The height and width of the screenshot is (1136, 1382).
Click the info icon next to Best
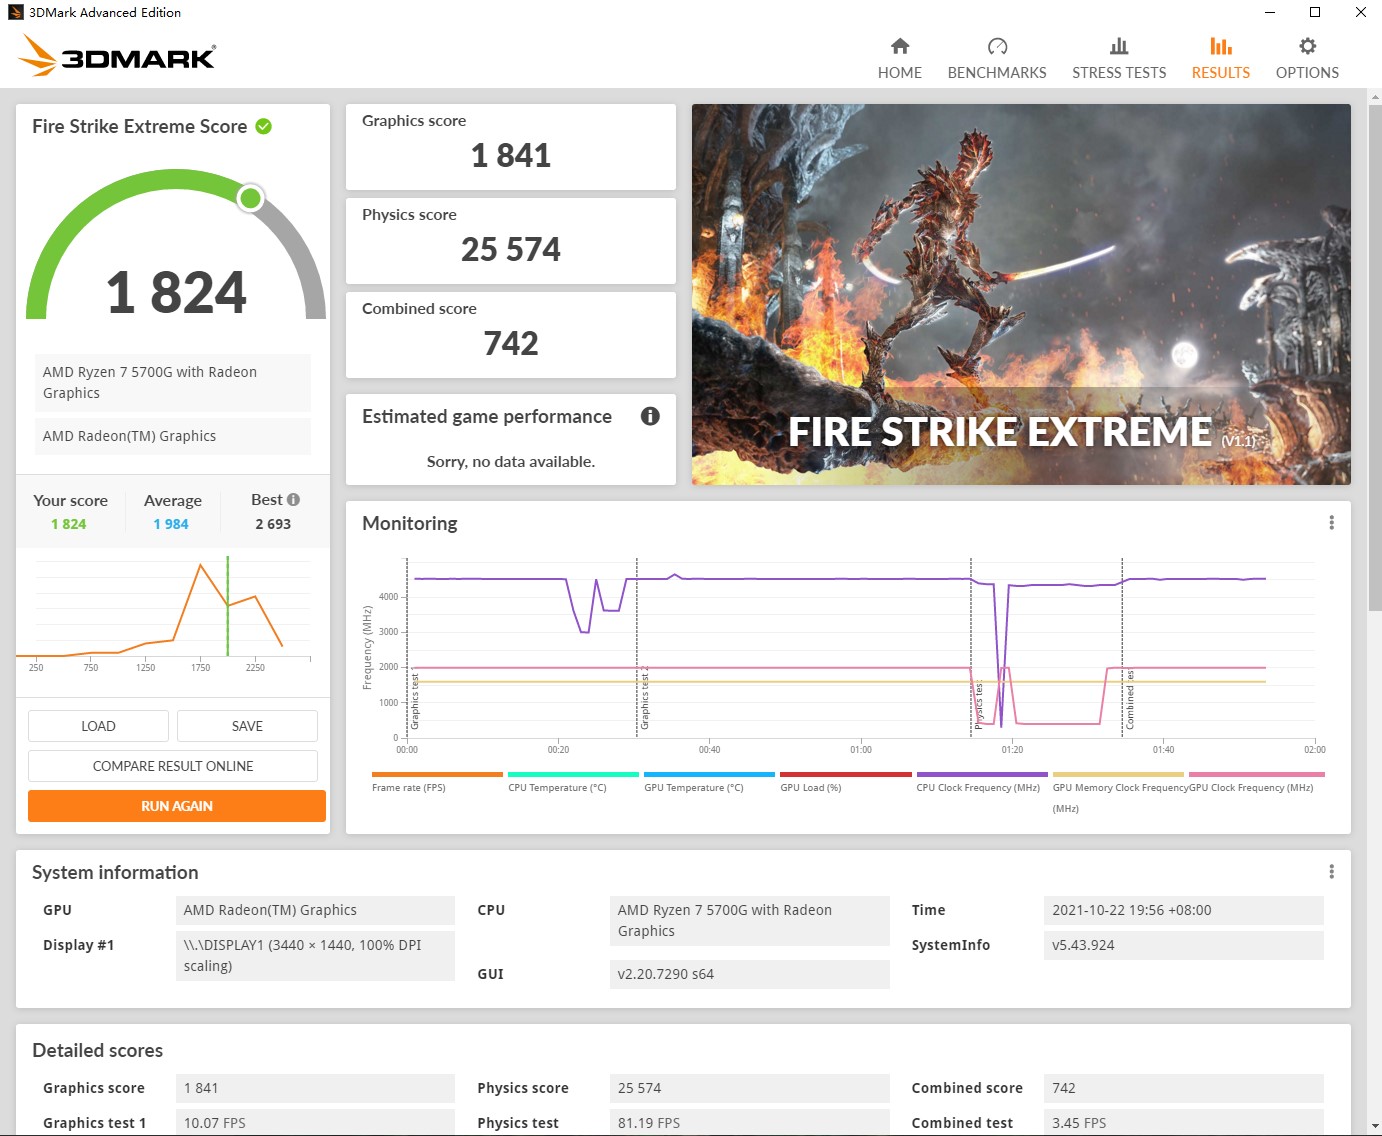[293, 499]
